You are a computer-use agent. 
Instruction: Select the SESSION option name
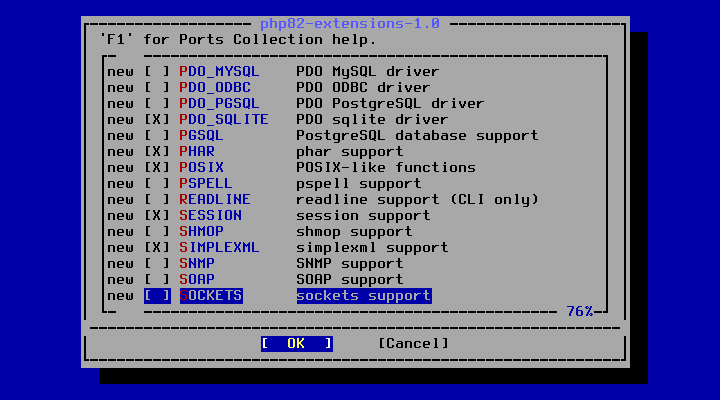click(210, 216)
